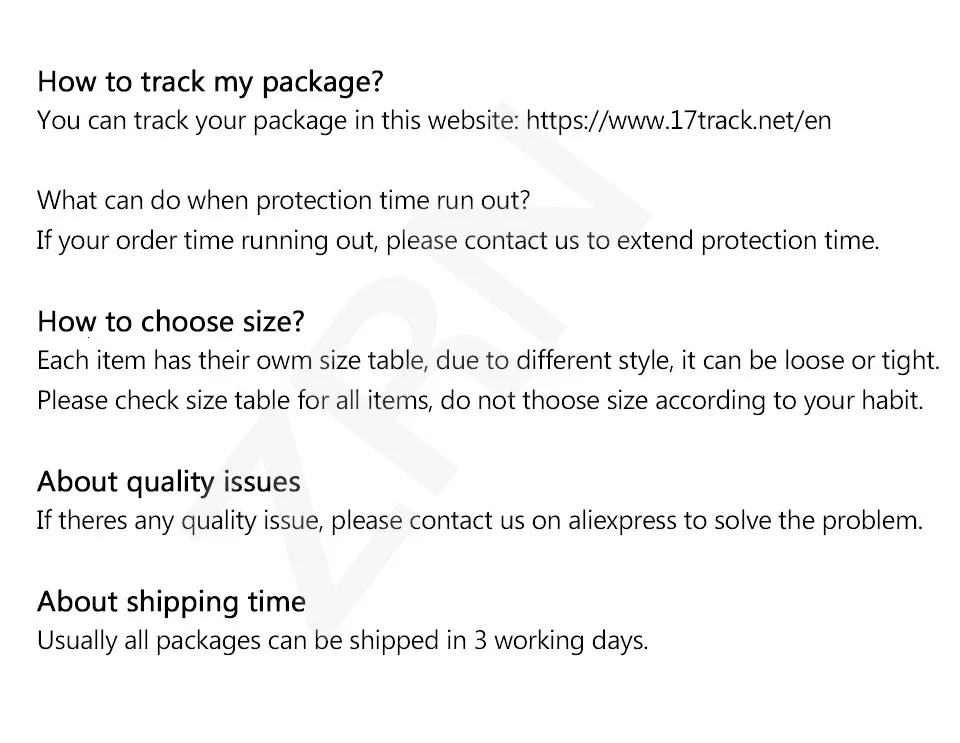960x743 pixels.
Task: Click the 'How to track my package?' heading
Action: 210,81
